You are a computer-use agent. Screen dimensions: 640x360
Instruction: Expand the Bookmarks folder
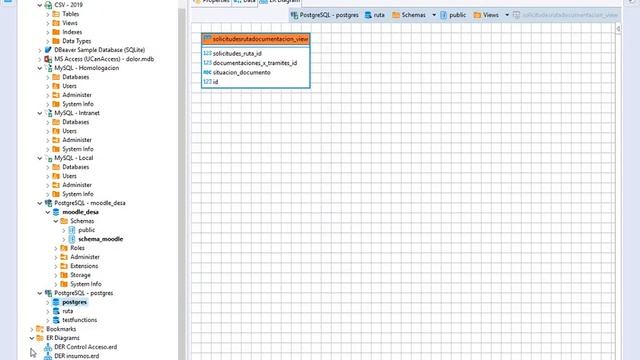click(32, 329)
